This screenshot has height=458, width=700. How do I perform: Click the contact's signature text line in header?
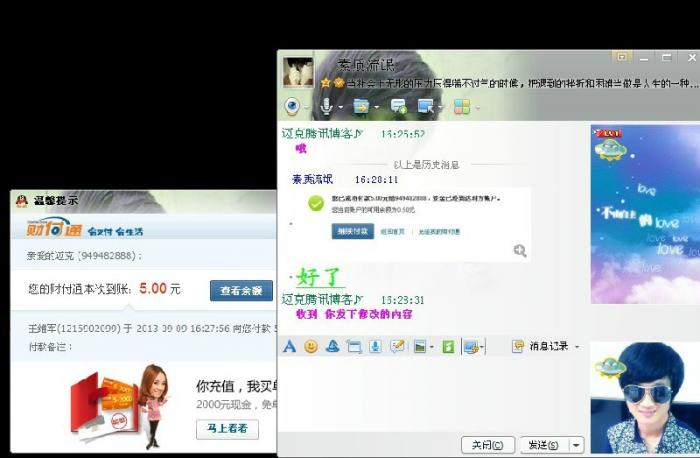[523, 83]
